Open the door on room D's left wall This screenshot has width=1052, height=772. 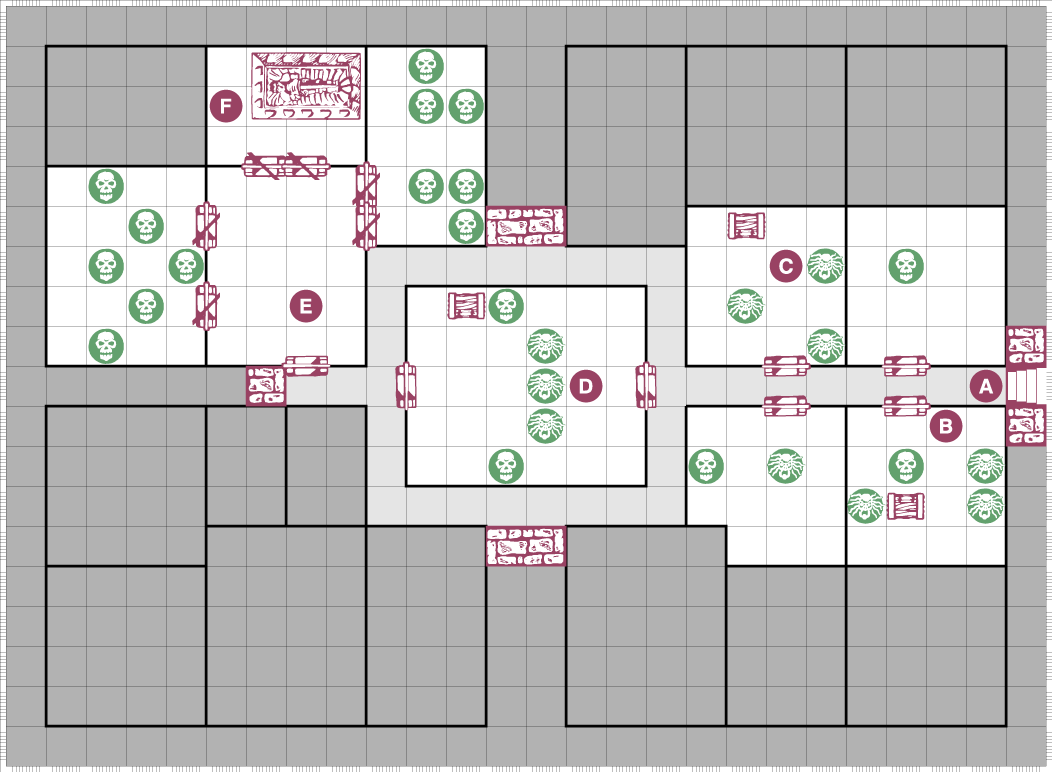pos(406,386)
